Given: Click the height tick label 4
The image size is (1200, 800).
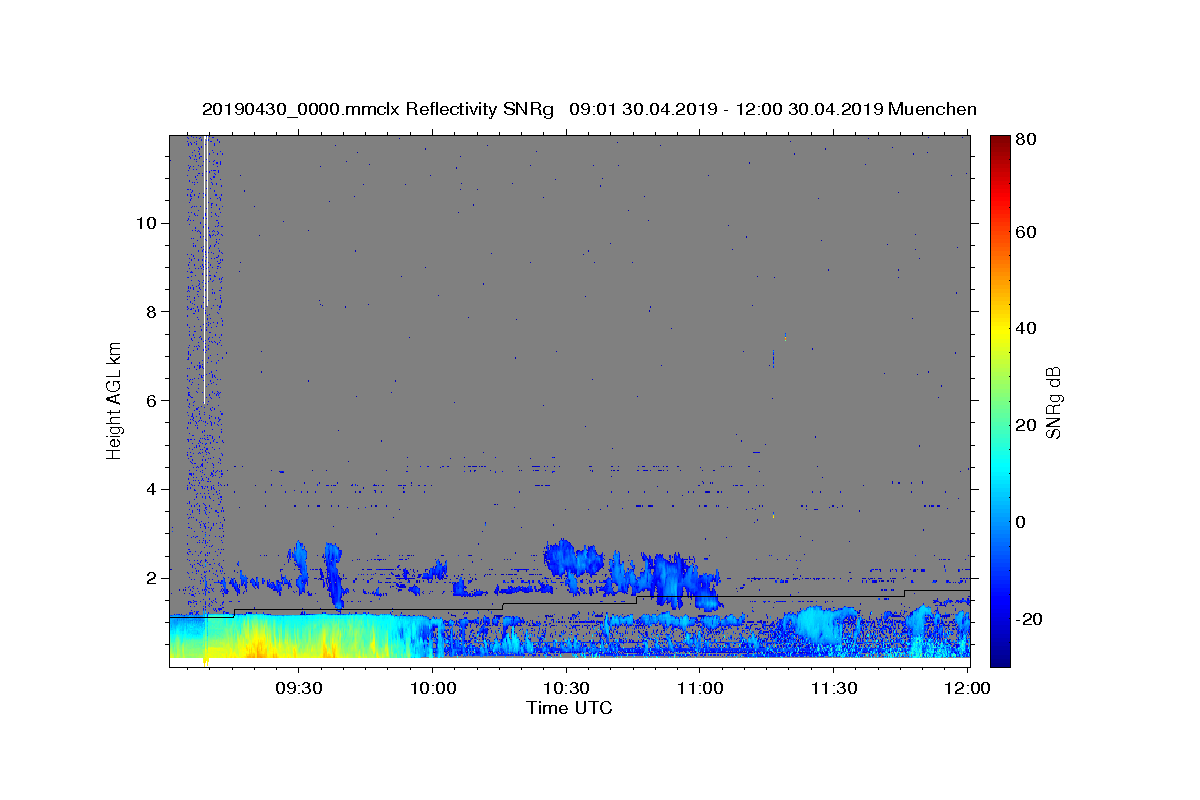Looking at the screenshot, I should pos(153,489).
